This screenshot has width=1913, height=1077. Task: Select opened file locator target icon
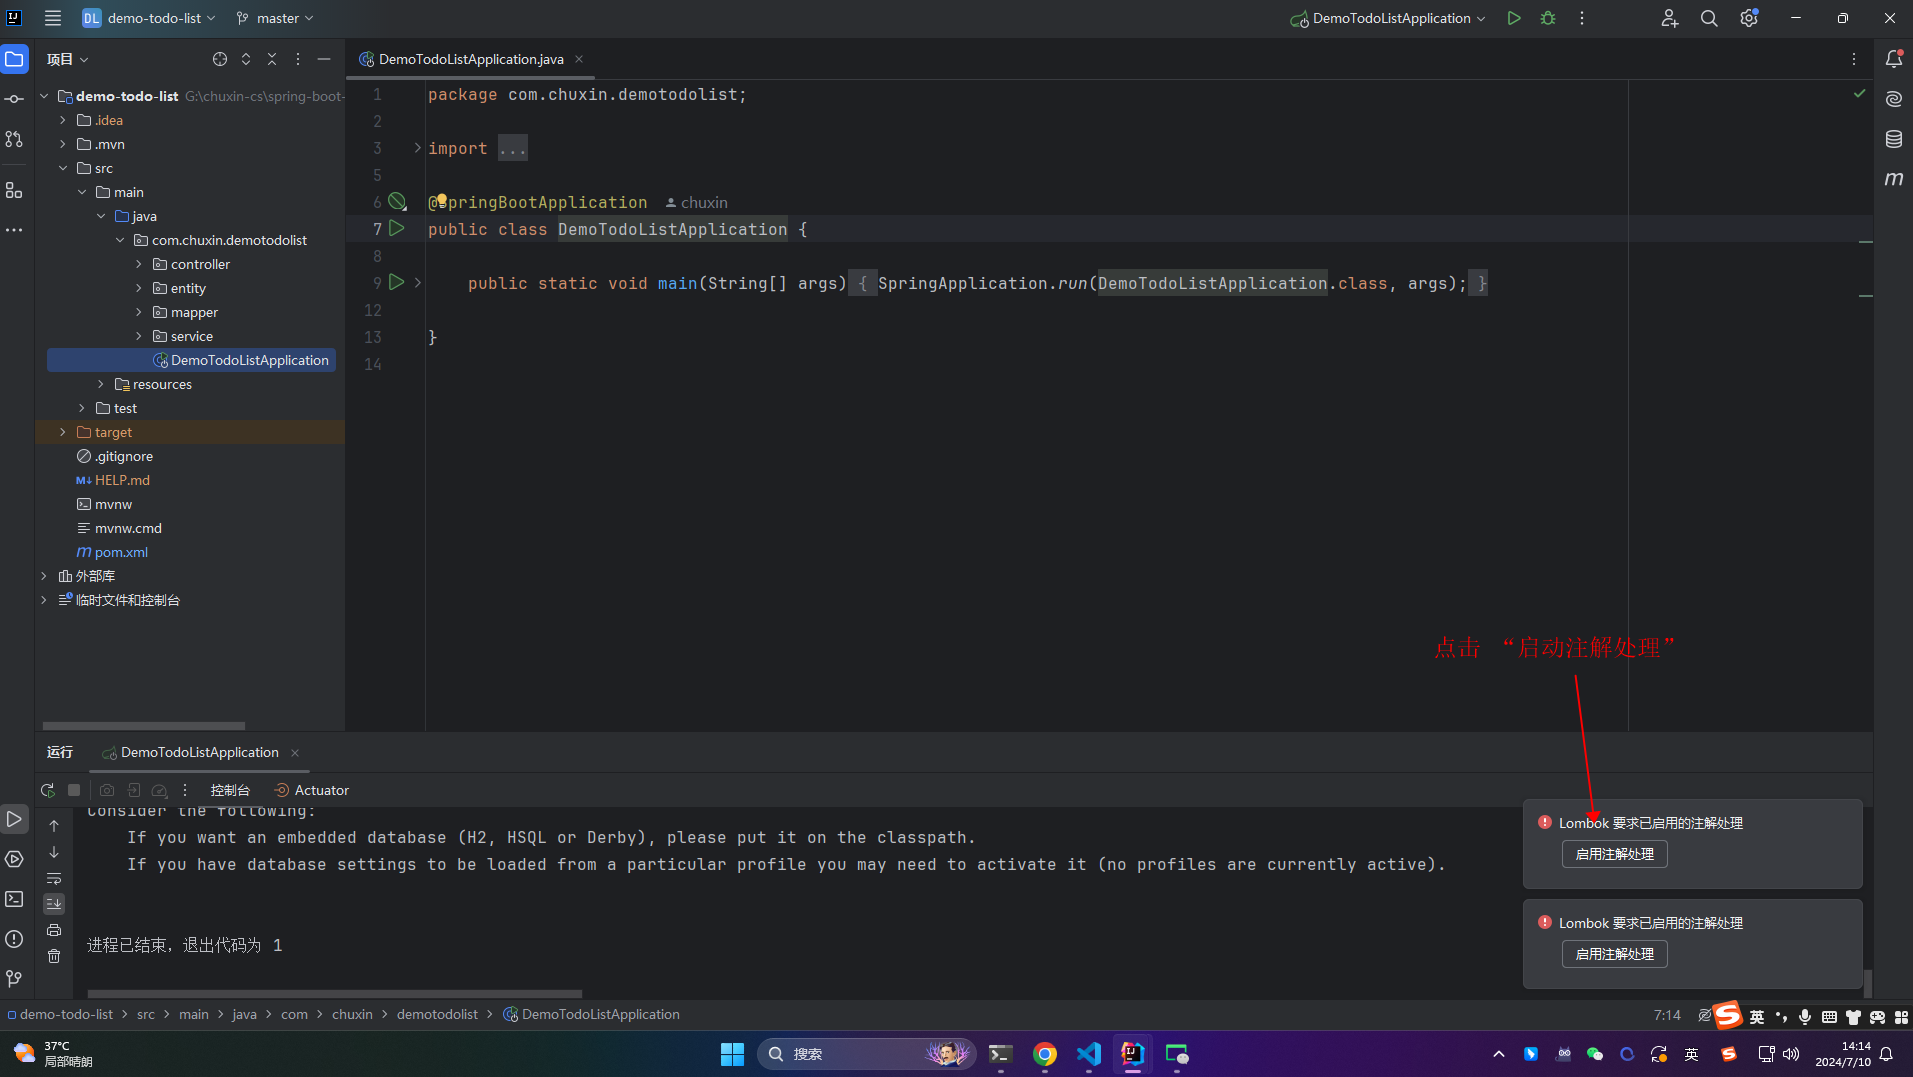pyautogui.click(x=220, y=59)
